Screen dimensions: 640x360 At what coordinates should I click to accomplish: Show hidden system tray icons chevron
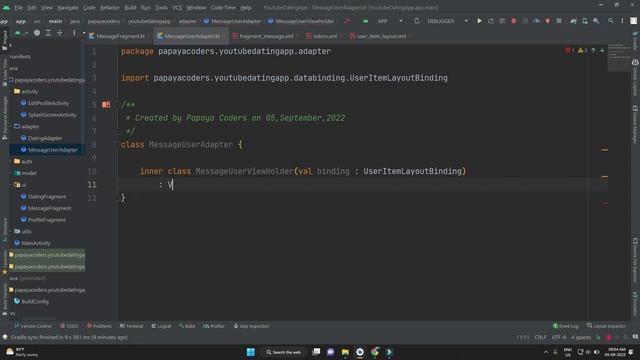546,352
